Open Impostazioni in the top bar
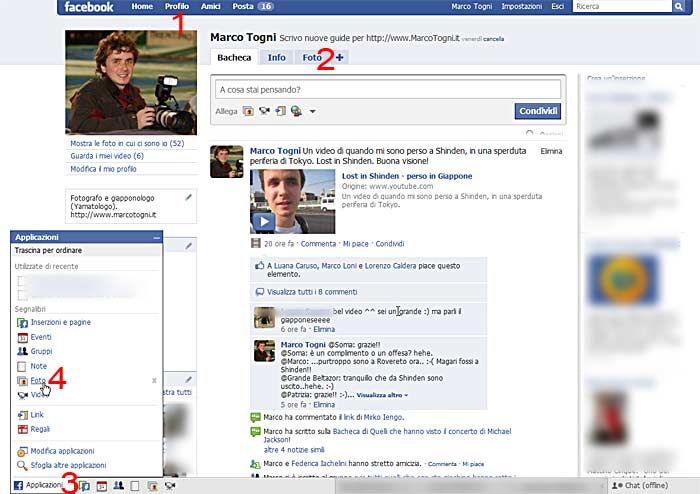The width and height of the screenshot is (700, 494). (x=521, y=6)
